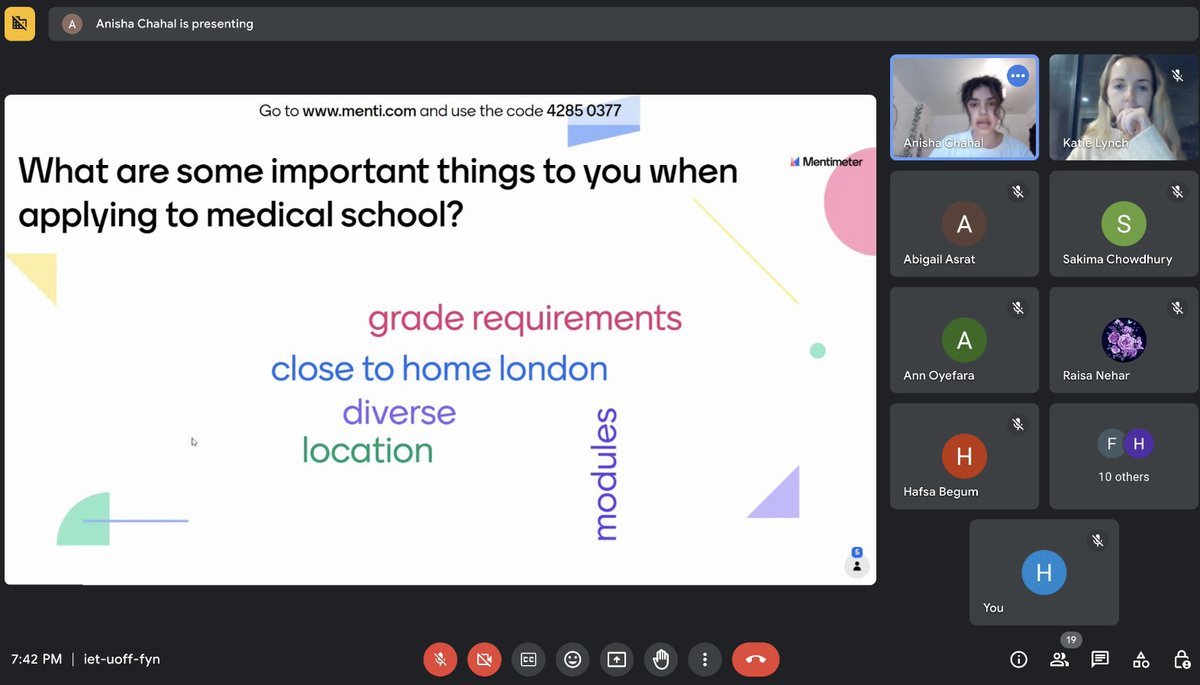
Task: Open the 10 others tile
Action: click(1123, 456)
